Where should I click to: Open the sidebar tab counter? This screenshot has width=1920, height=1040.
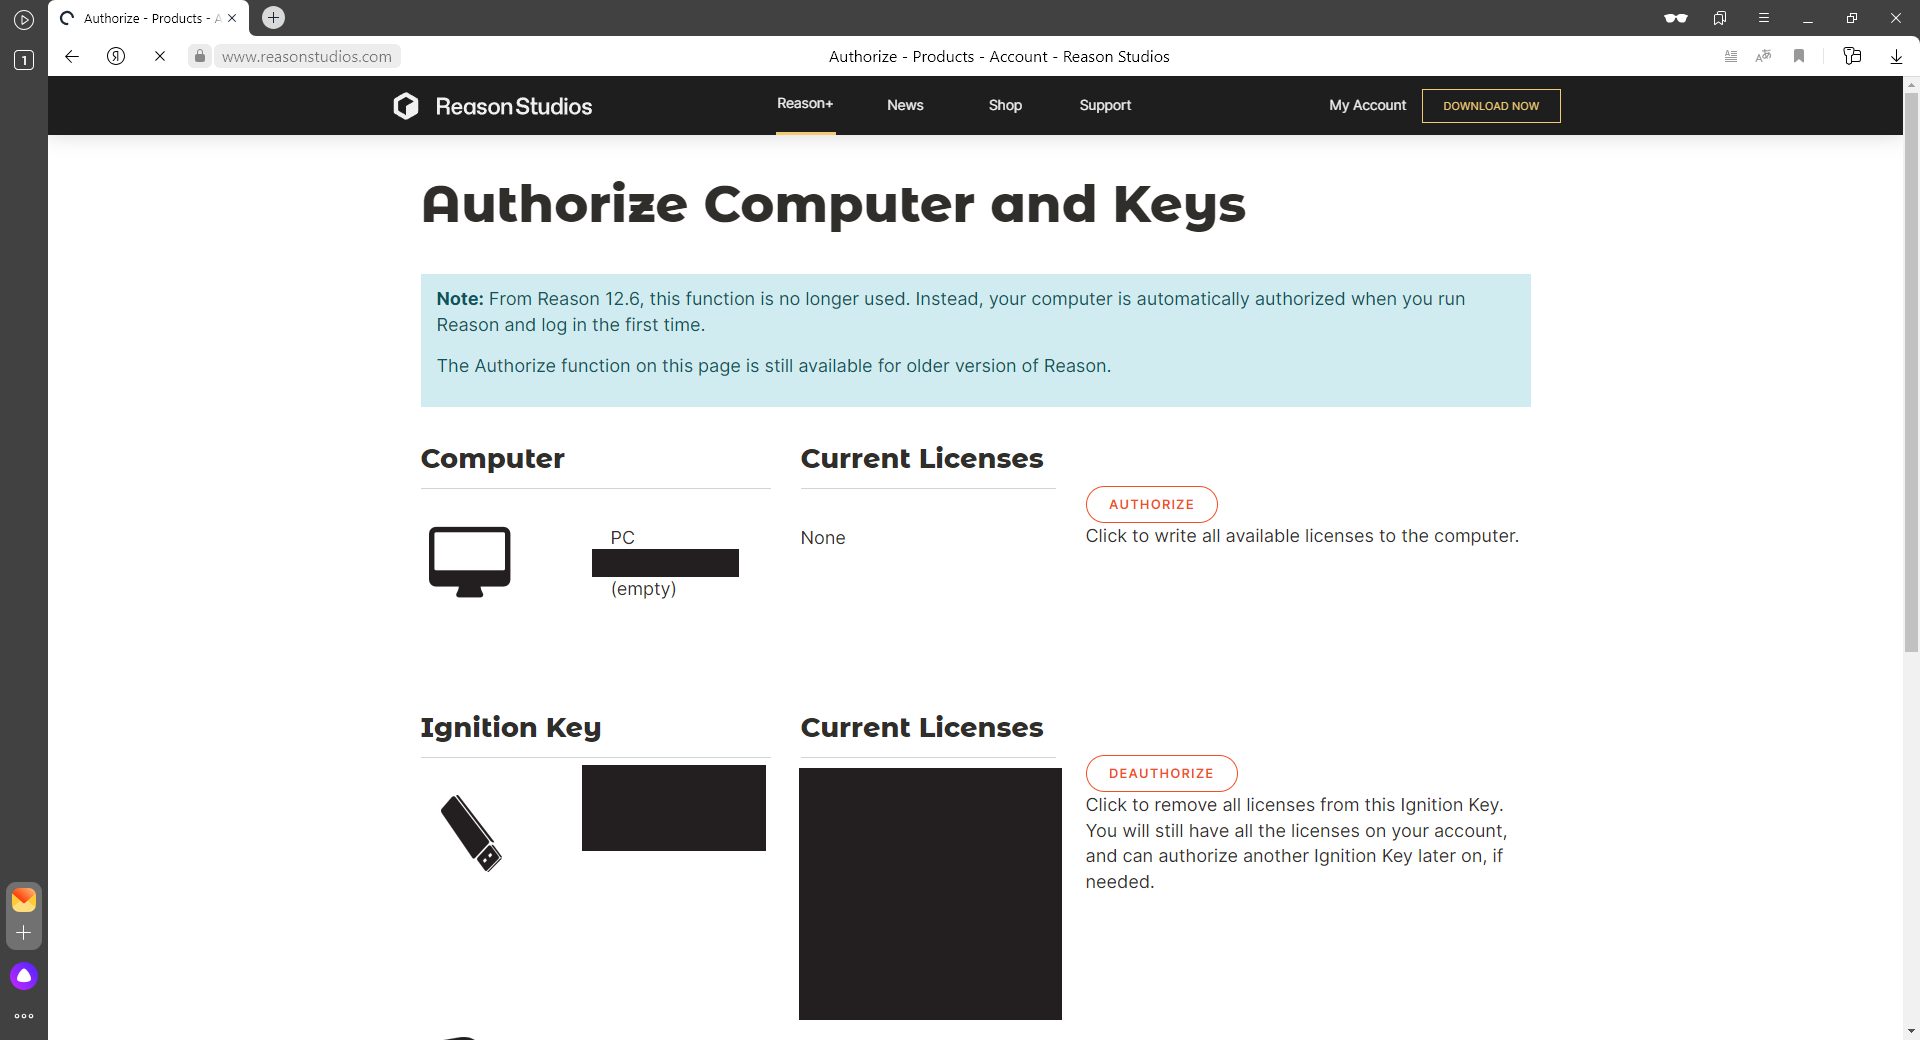coord(24,60)
